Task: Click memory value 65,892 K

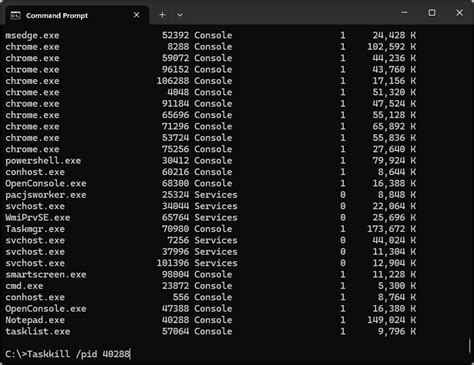Action: click(394, 126)
